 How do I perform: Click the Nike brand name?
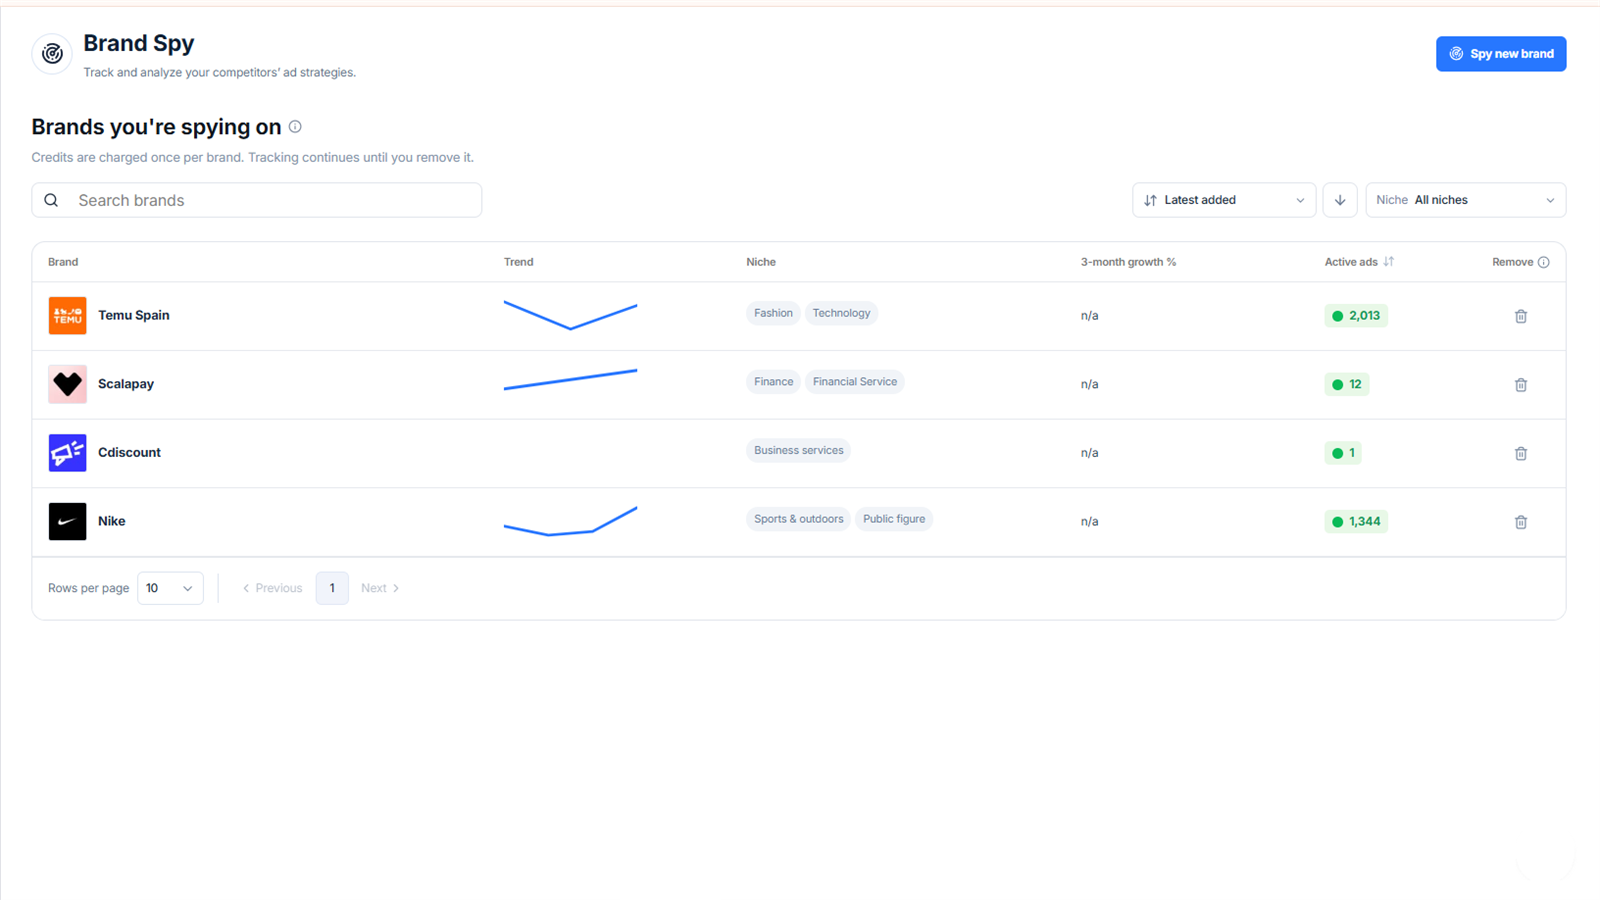[112, 521]
